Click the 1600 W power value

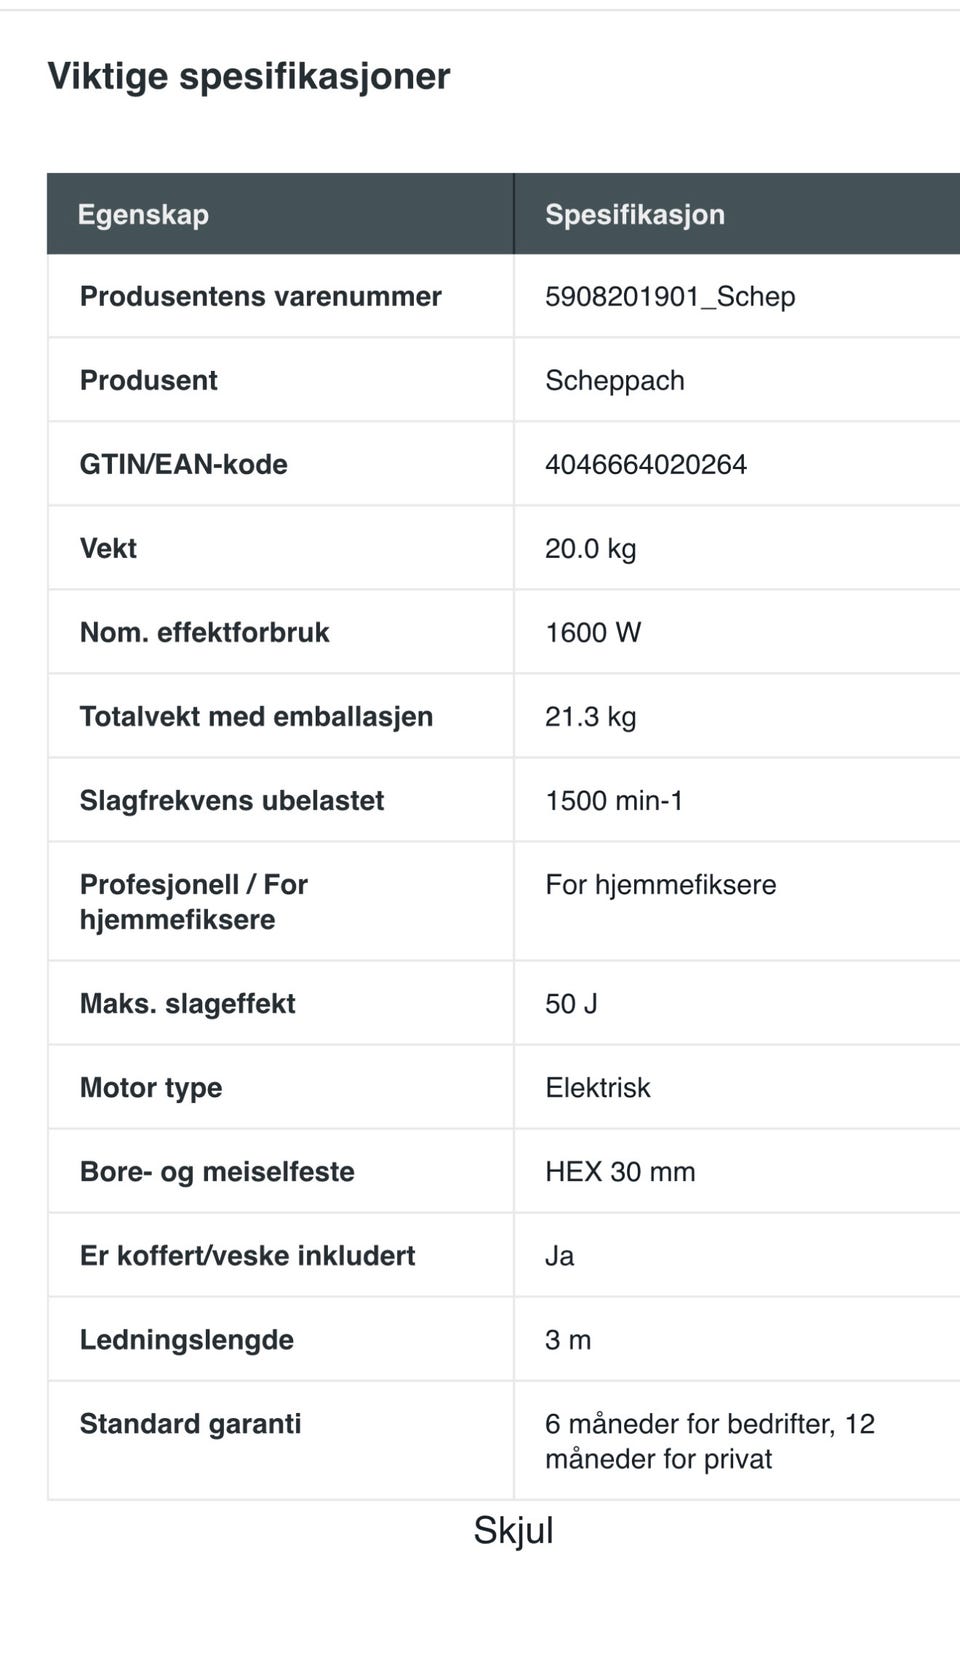coord(592,632)
